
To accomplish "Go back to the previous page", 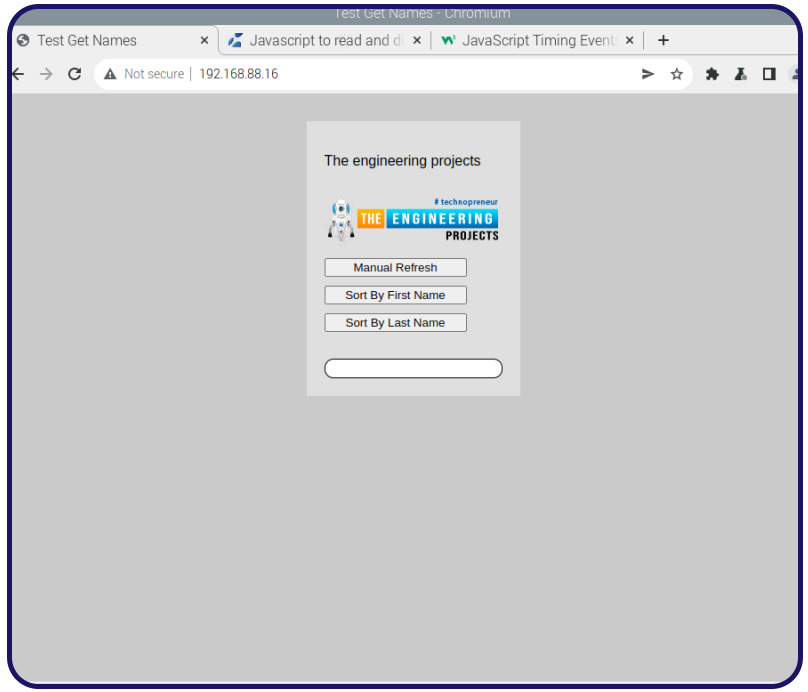I will 18,74.
